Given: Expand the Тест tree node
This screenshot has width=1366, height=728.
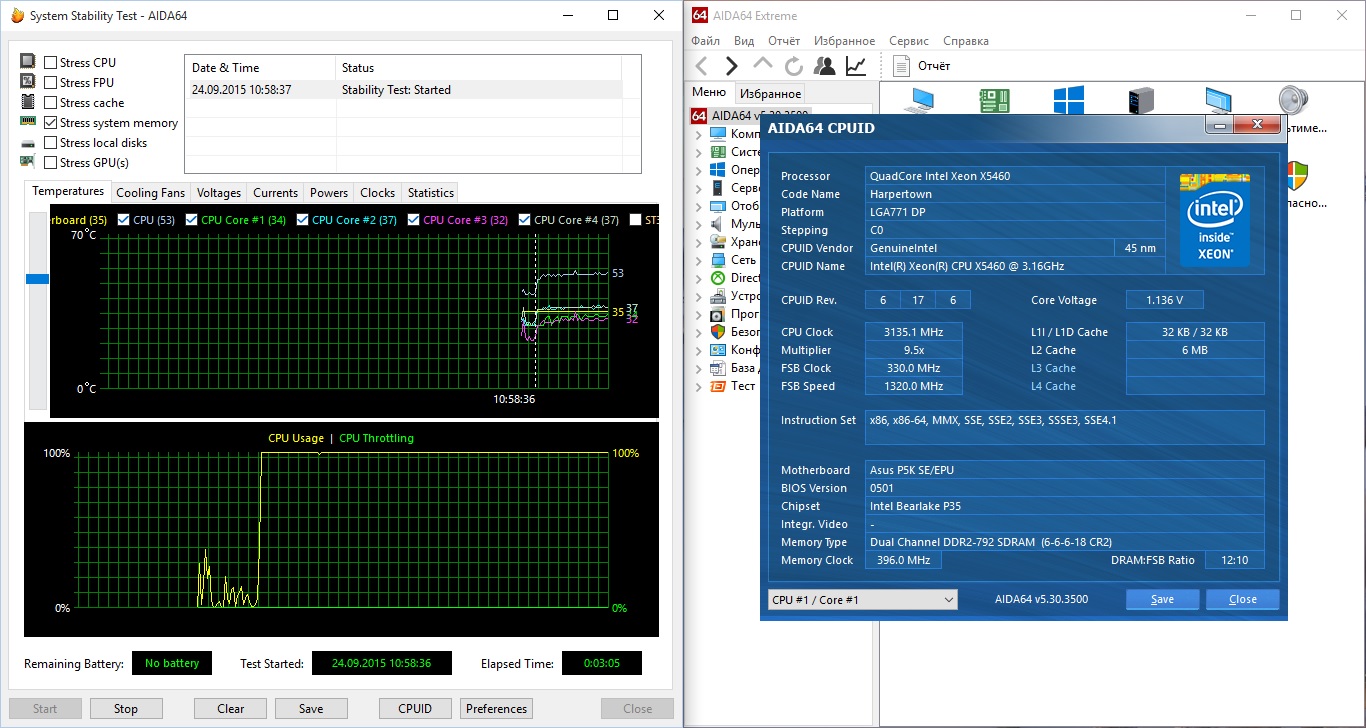Looking at the screenshot, I should tap(699, 386).
